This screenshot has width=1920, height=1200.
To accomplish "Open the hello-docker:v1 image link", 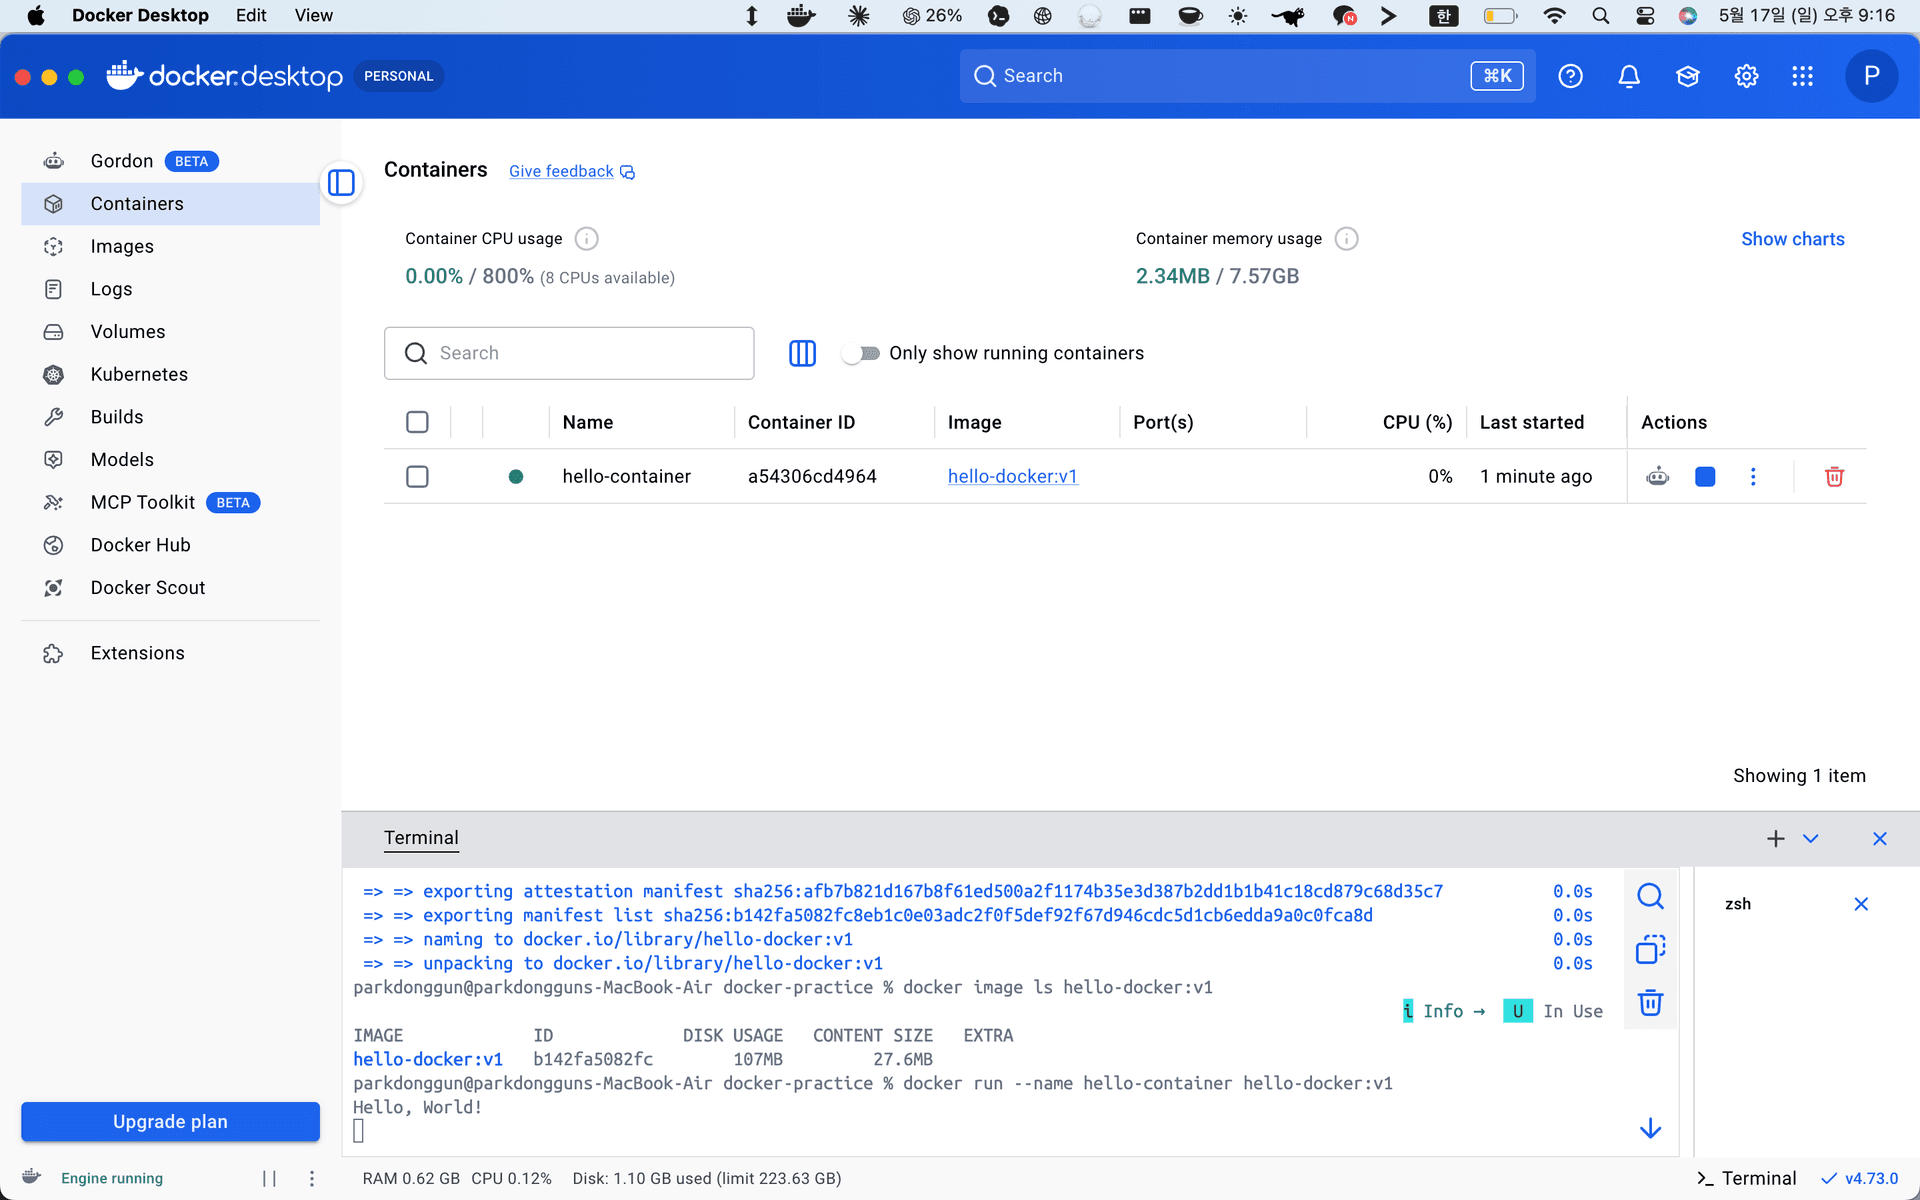I will tap(1012, 477).
